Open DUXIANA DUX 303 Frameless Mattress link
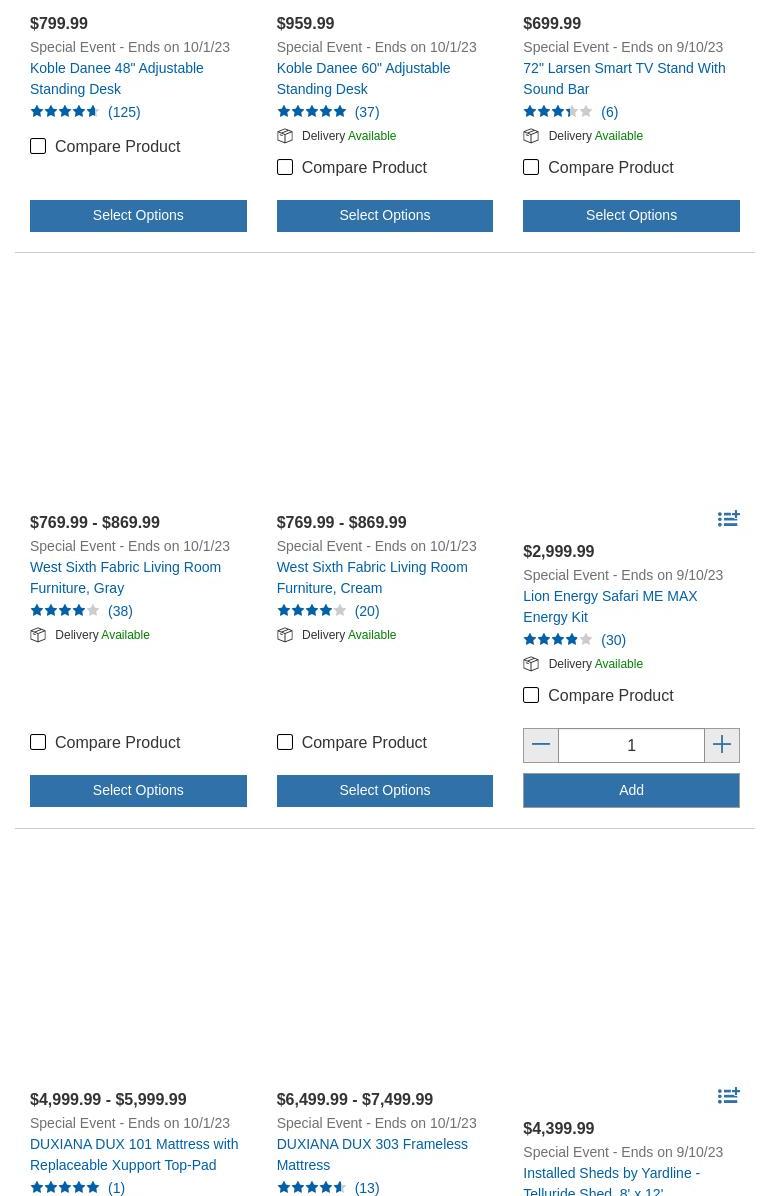 [372, 1155]
